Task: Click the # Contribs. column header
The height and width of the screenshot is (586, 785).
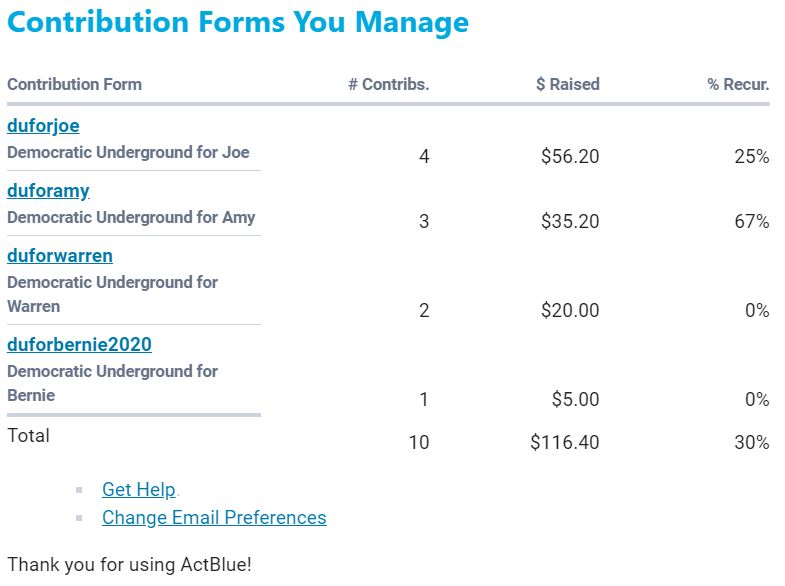Action: tap(388, 84)
